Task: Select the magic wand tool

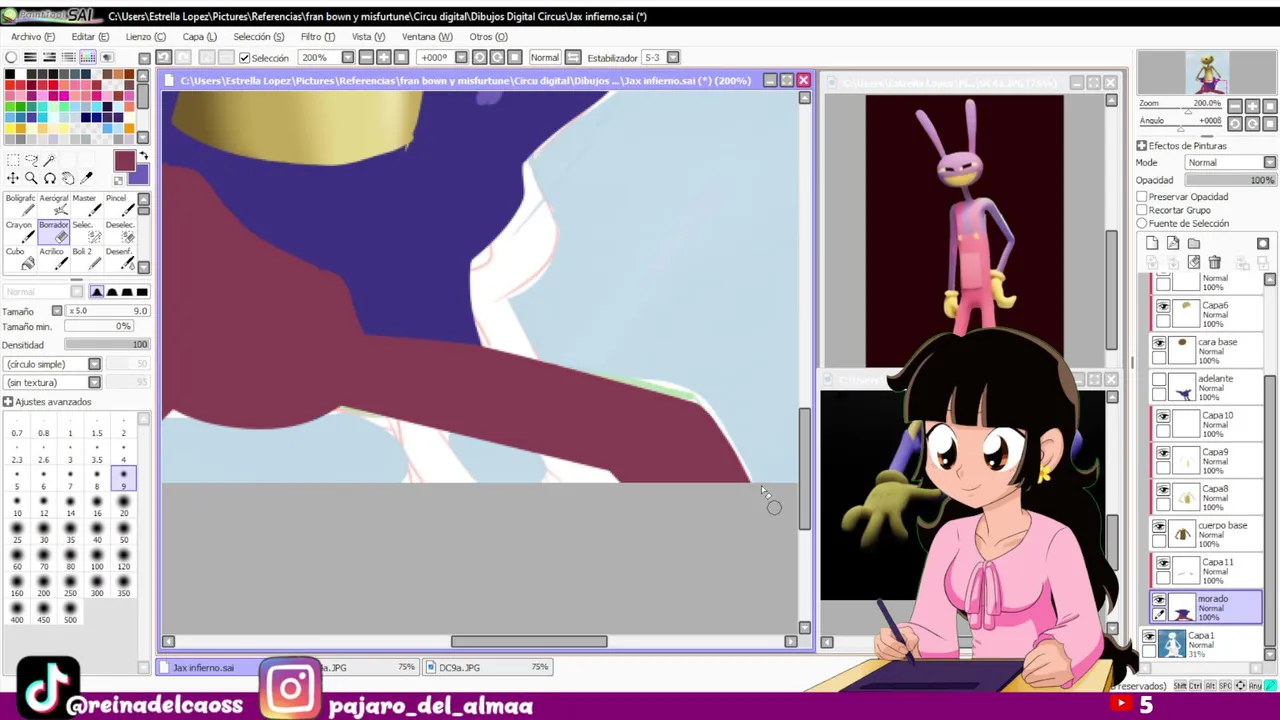Action: click(50, 160)
